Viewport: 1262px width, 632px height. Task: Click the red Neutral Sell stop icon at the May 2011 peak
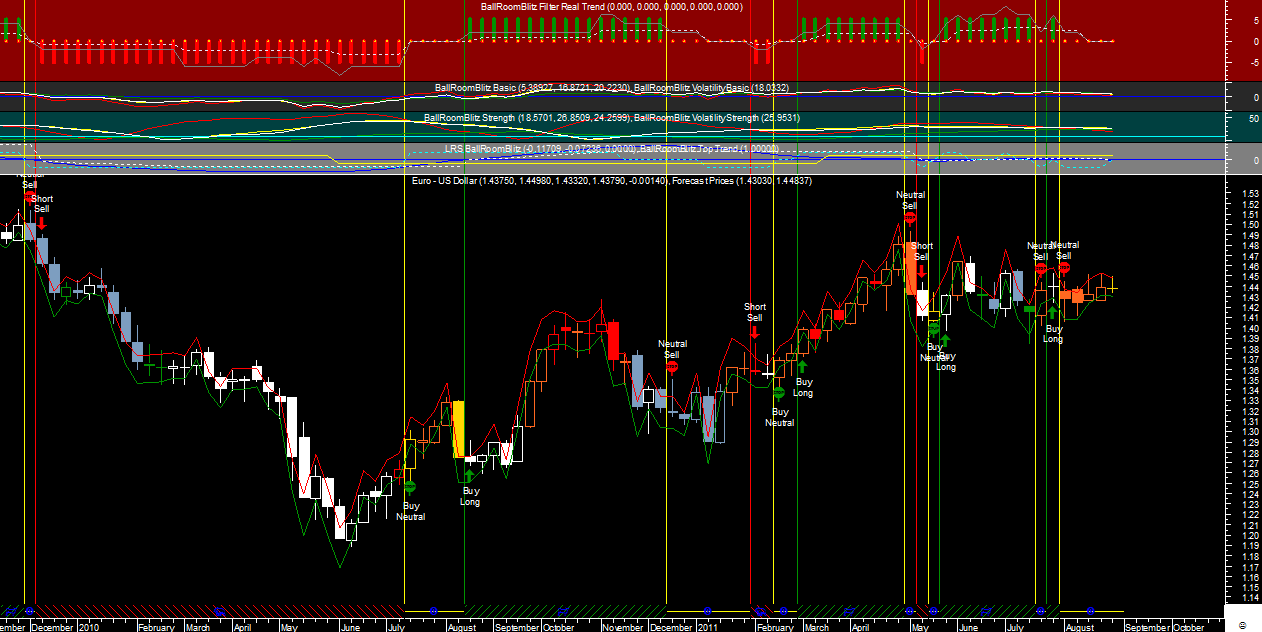(x=910, y=217)
